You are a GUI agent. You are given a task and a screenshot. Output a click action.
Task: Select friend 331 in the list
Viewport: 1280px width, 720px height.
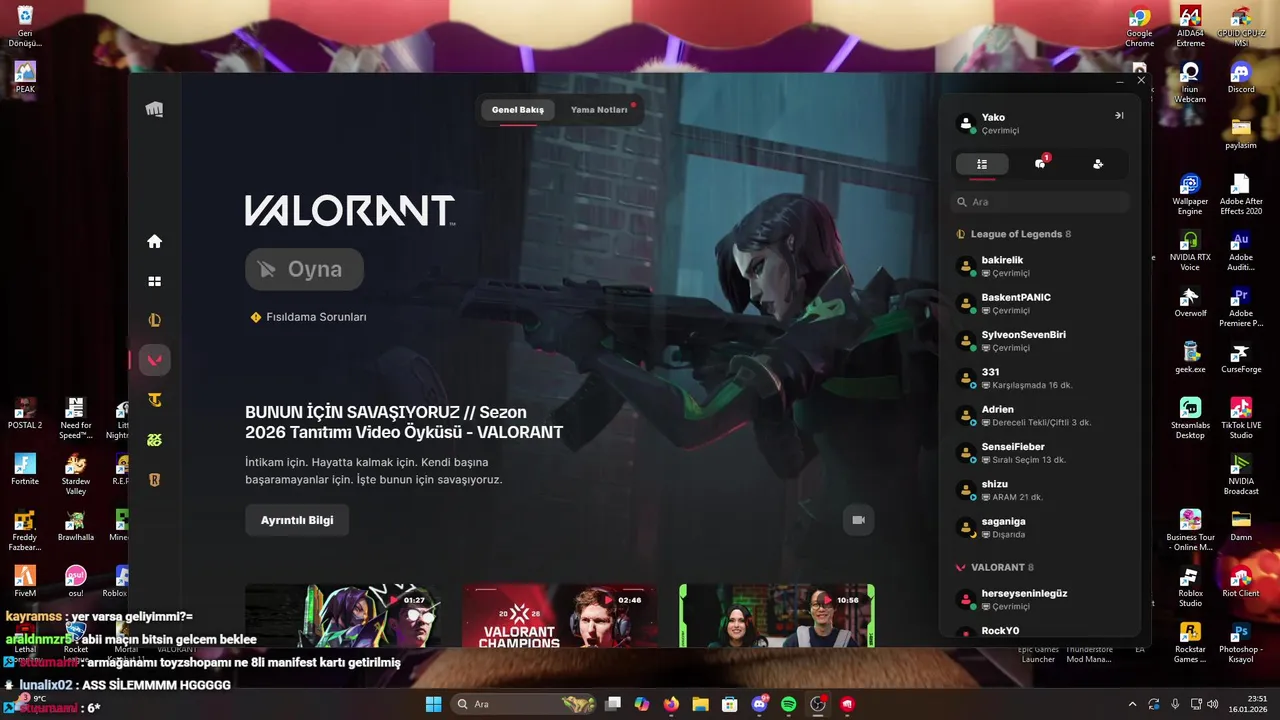[x=1040, y=378]
